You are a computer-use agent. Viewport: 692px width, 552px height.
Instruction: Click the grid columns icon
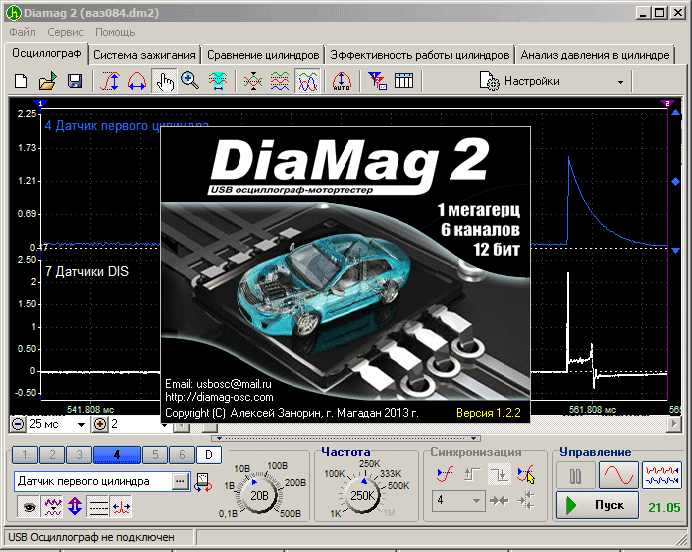pos(404,81)
